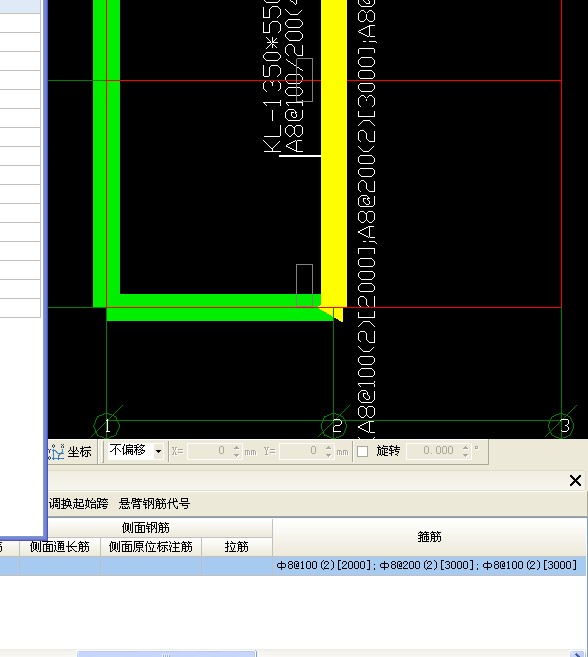The image size is (588, 657).
Task: Click the KL-1 350*550 beam label
Action: tap(272, 77)
